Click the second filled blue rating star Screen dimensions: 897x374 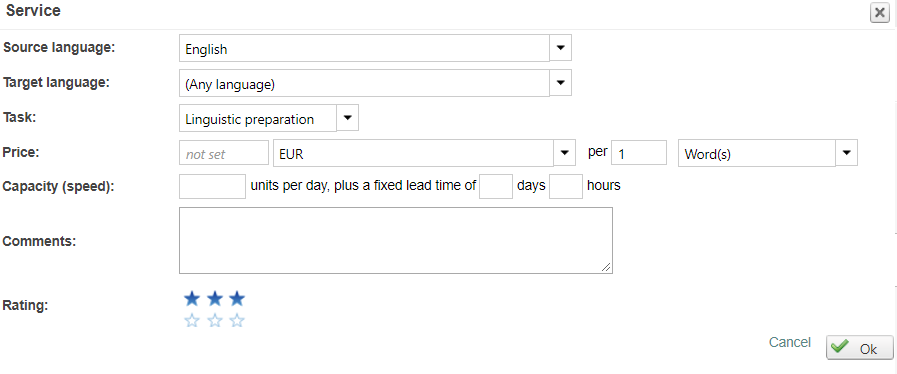(215, 299)
